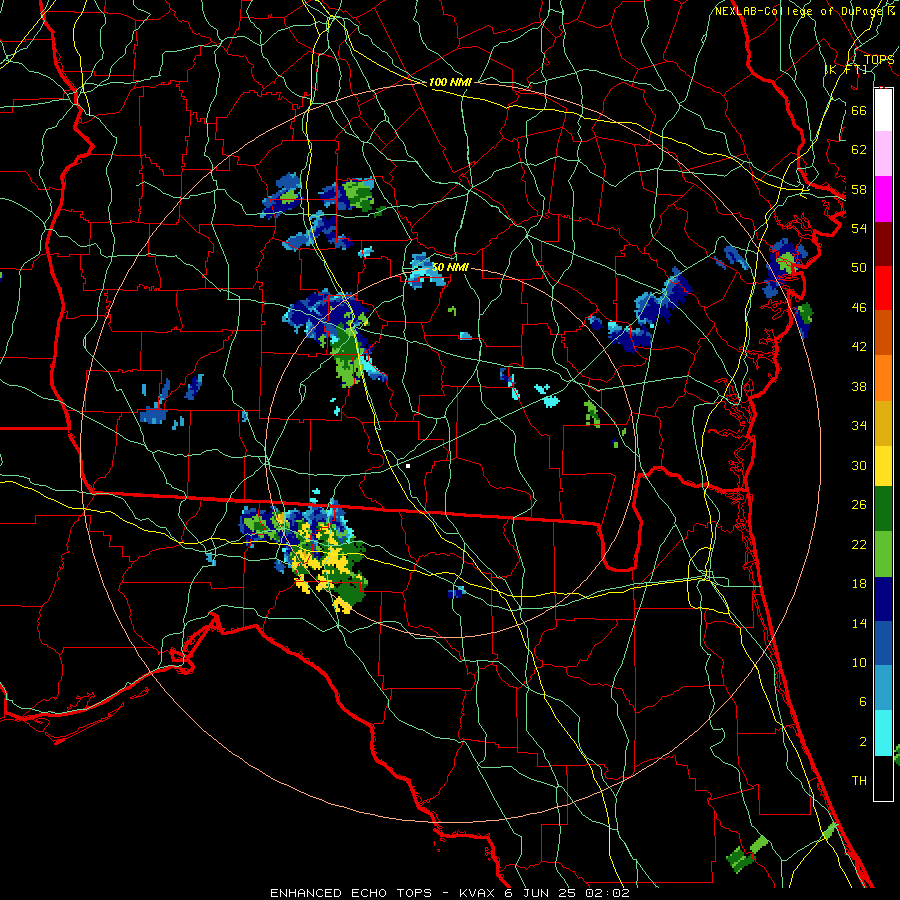Image resolution: width=900 pixels, height=900 pixels.
Task: Pick the cyan legend swatch
Action: click(x=883, y=733)
